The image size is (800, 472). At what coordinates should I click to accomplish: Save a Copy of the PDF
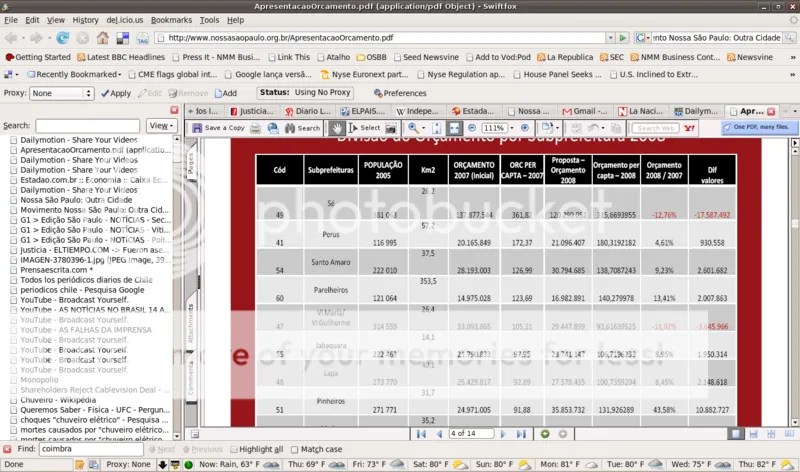pyautogui.click(x=218, y=128)
